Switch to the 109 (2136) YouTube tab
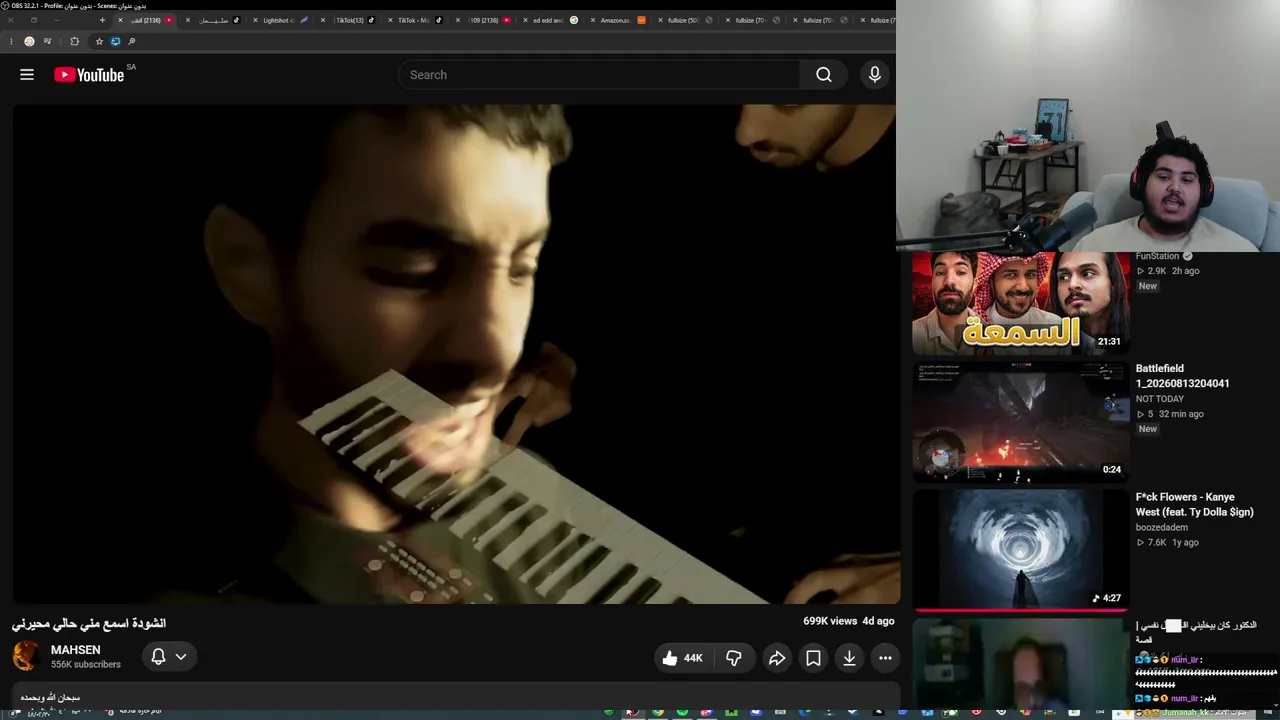Image resolution: width=1280 pixels, height=720 pixels. click(484, 20)
